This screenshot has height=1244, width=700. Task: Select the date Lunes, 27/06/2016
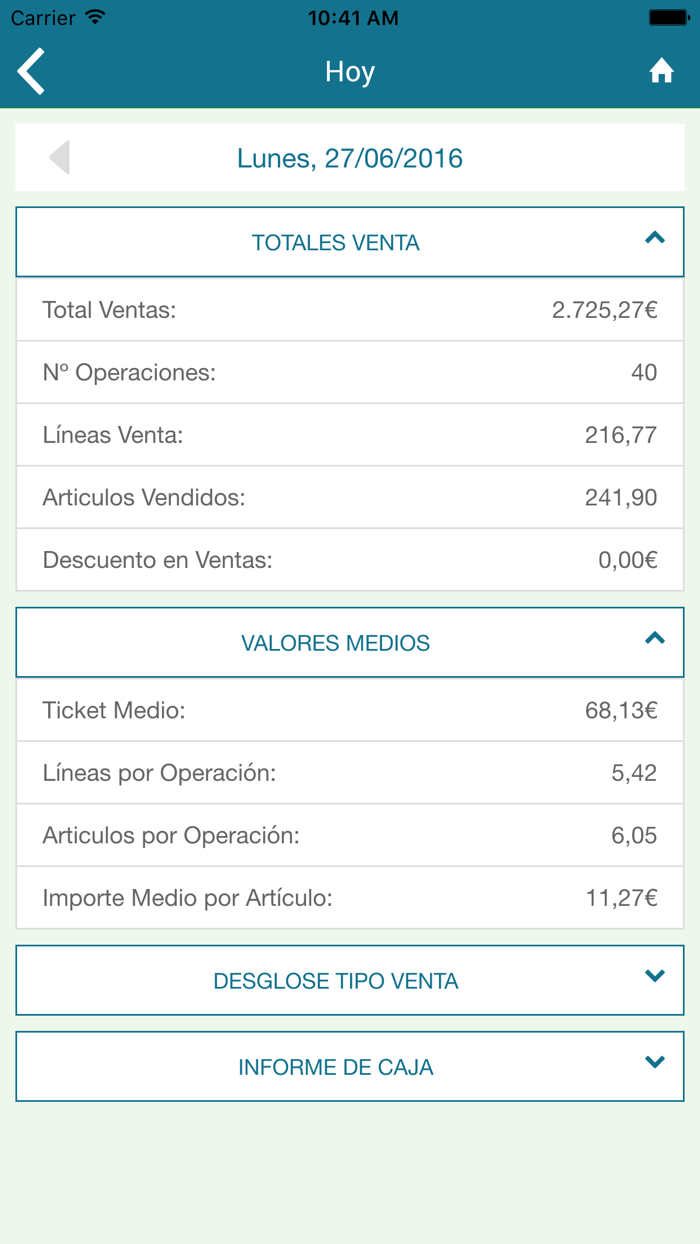point(350,157)
